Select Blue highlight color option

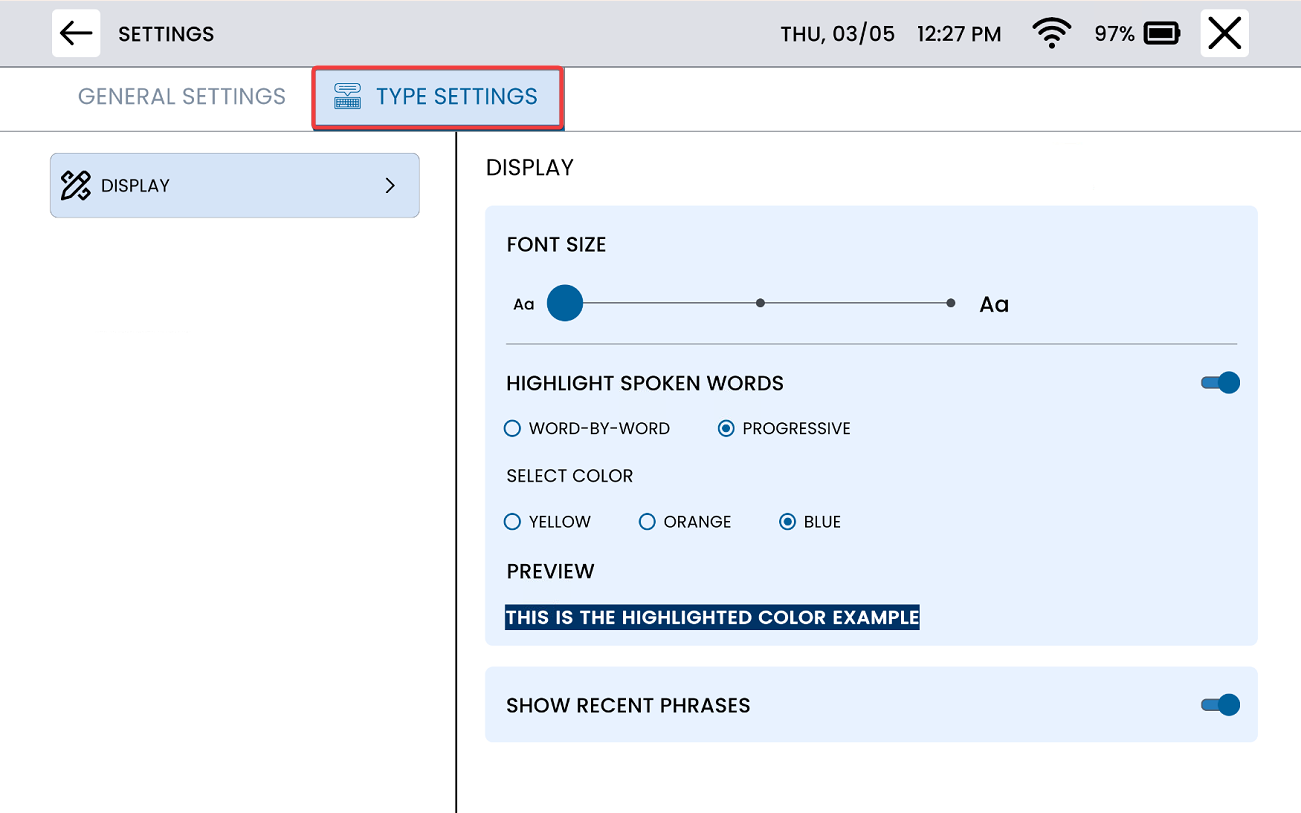pyautogui.click(x=788, y=522)
